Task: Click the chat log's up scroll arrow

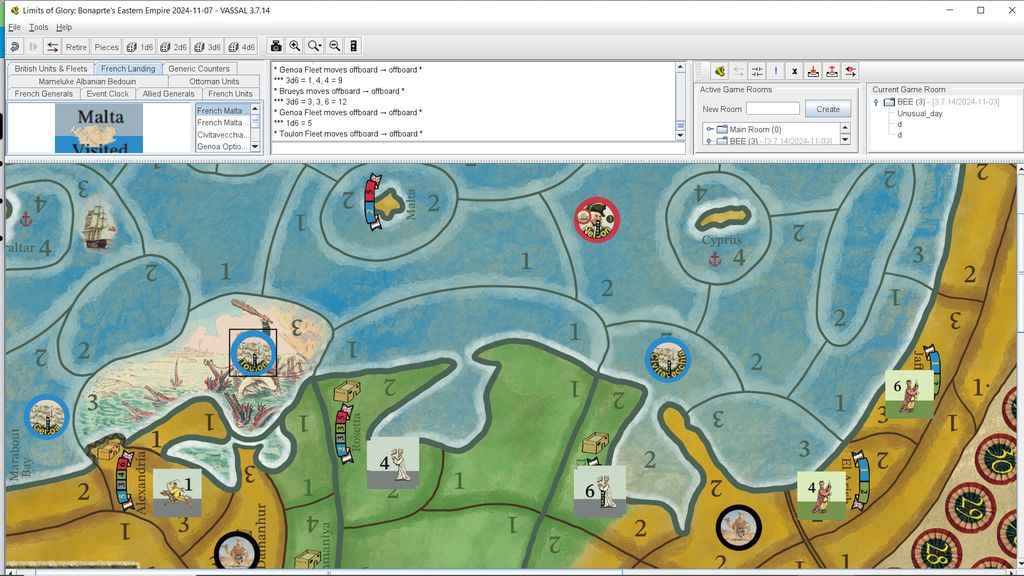Action: [x=680, y=67]
